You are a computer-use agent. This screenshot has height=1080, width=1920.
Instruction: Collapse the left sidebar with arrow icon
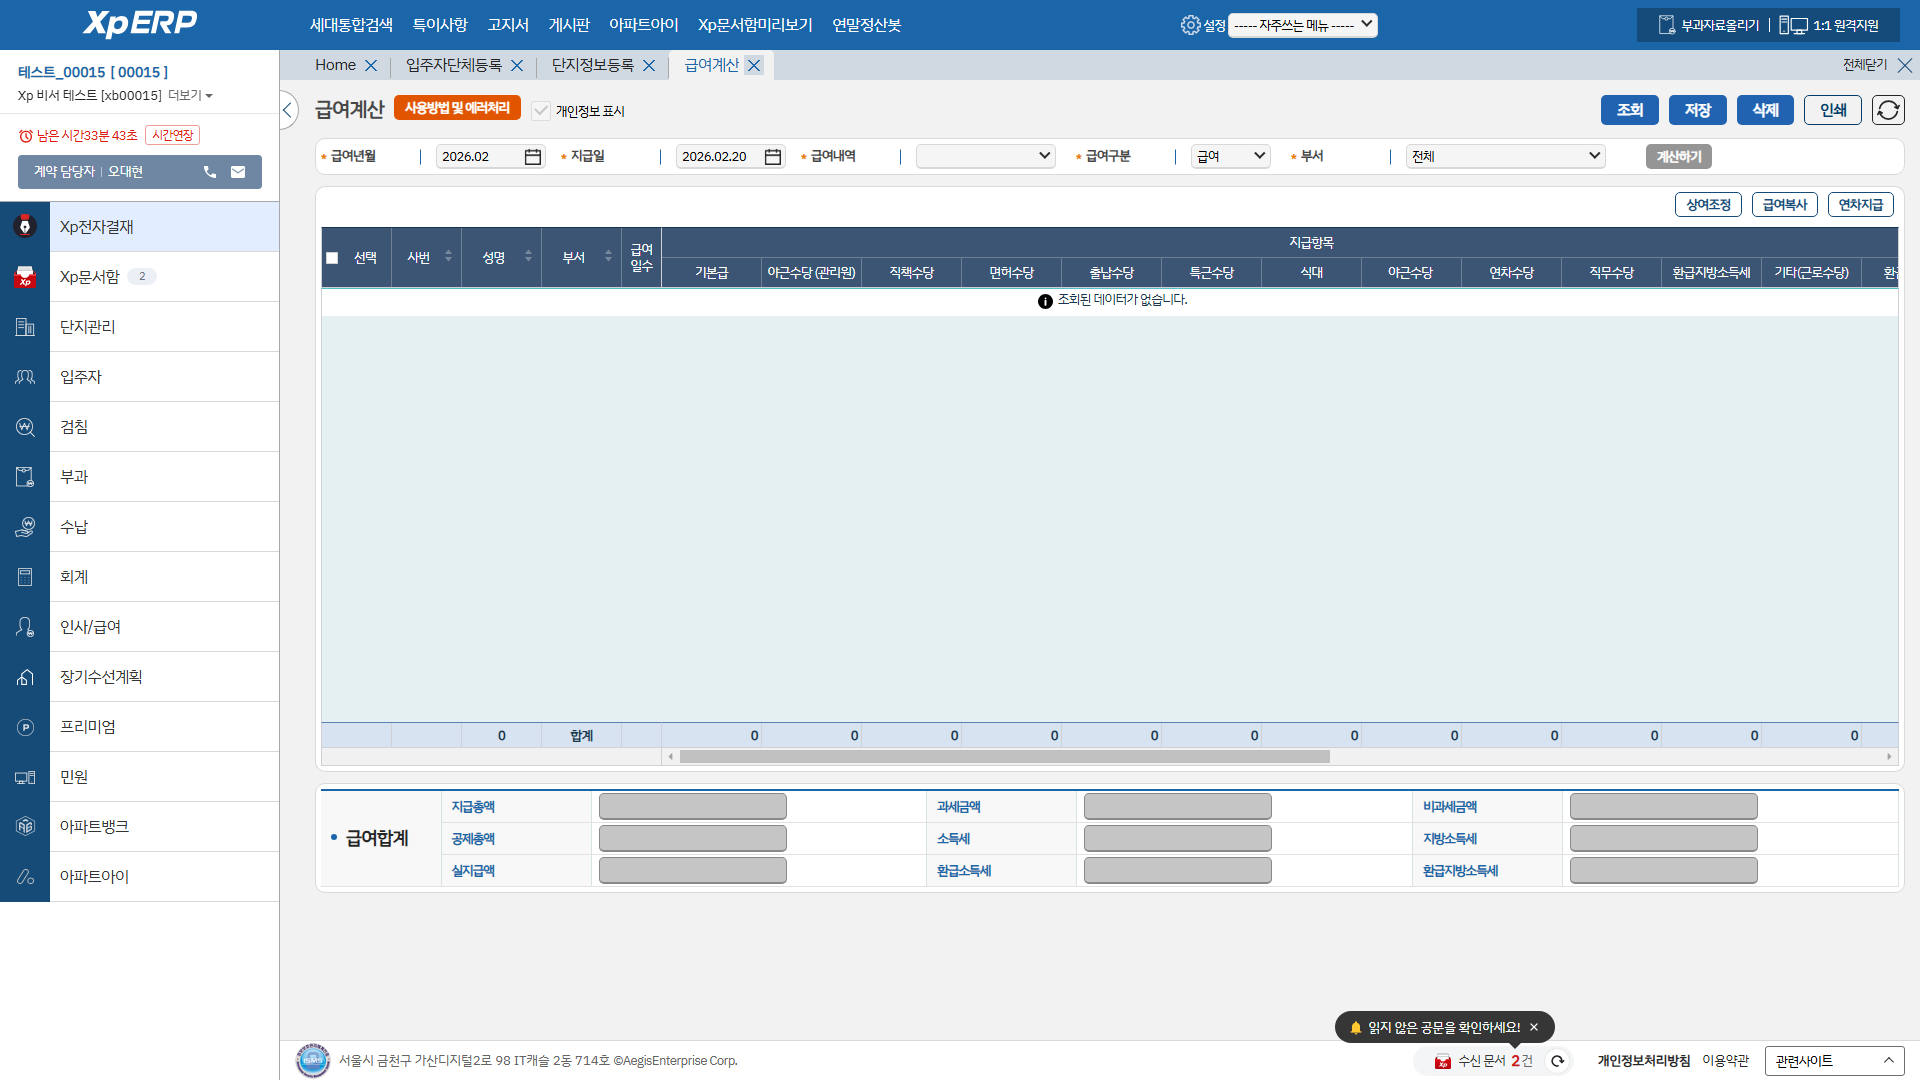click(288, 110)
